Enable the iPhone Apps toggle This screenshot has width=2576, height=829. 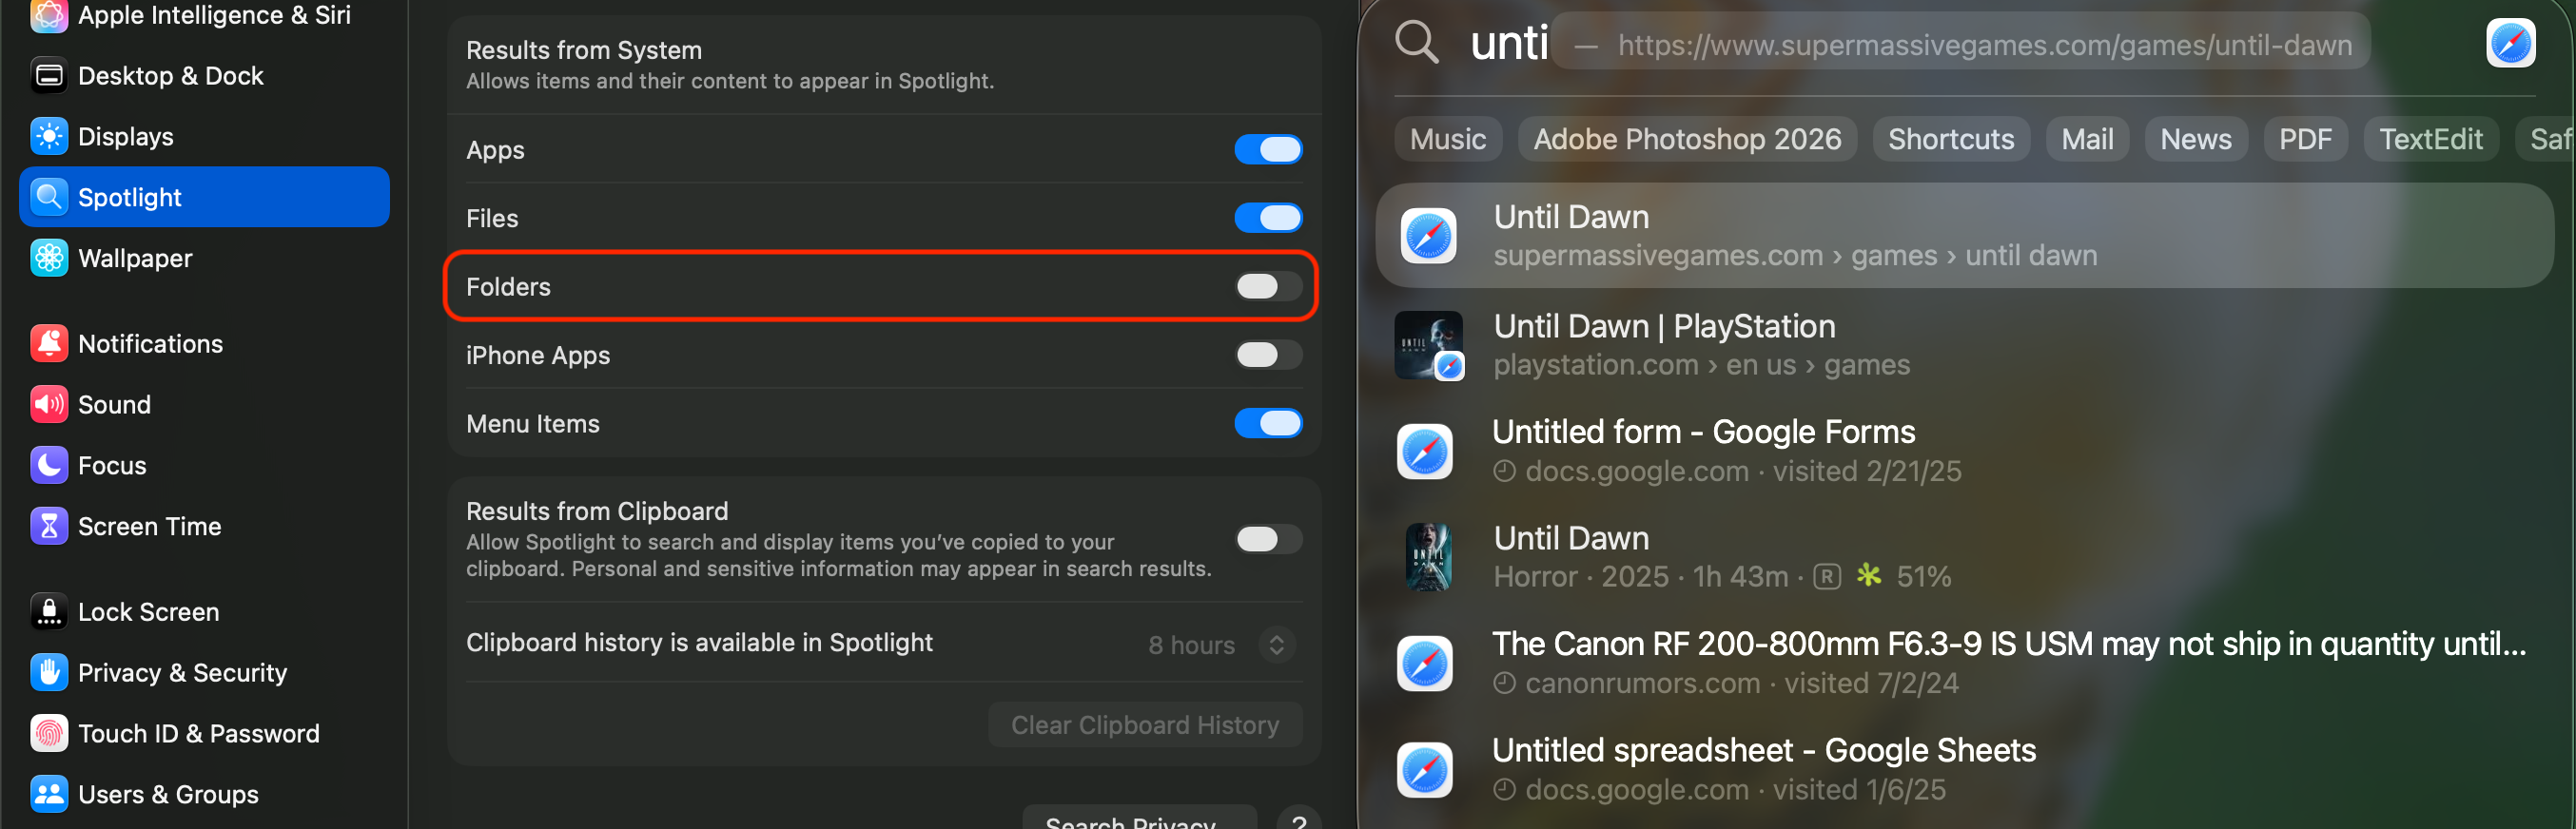point(1268,355)
